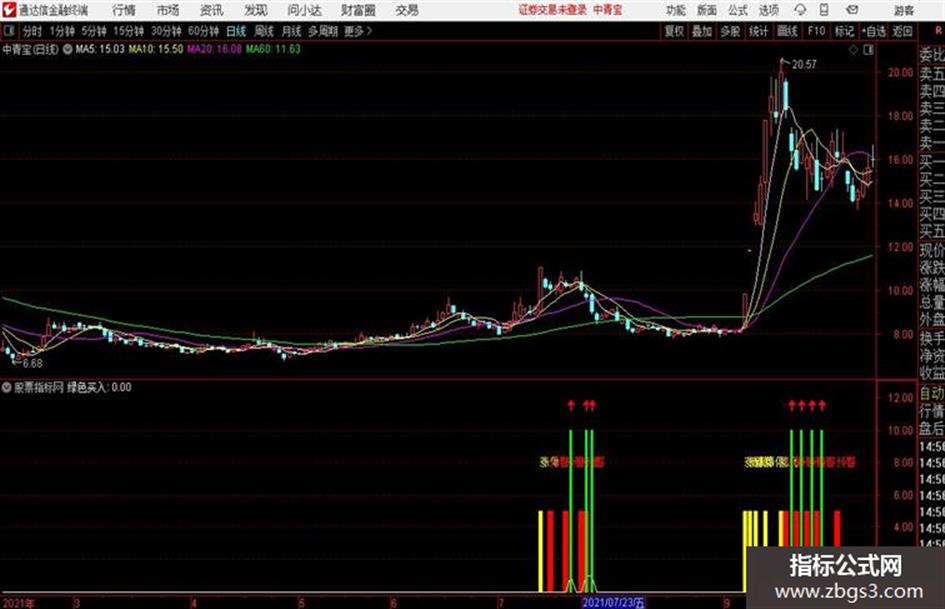The width and height of the screenshot is (945, 609).
Task: Click the 多股 multi-stock button
Action: pyautogui.click(x=730, y=31)
